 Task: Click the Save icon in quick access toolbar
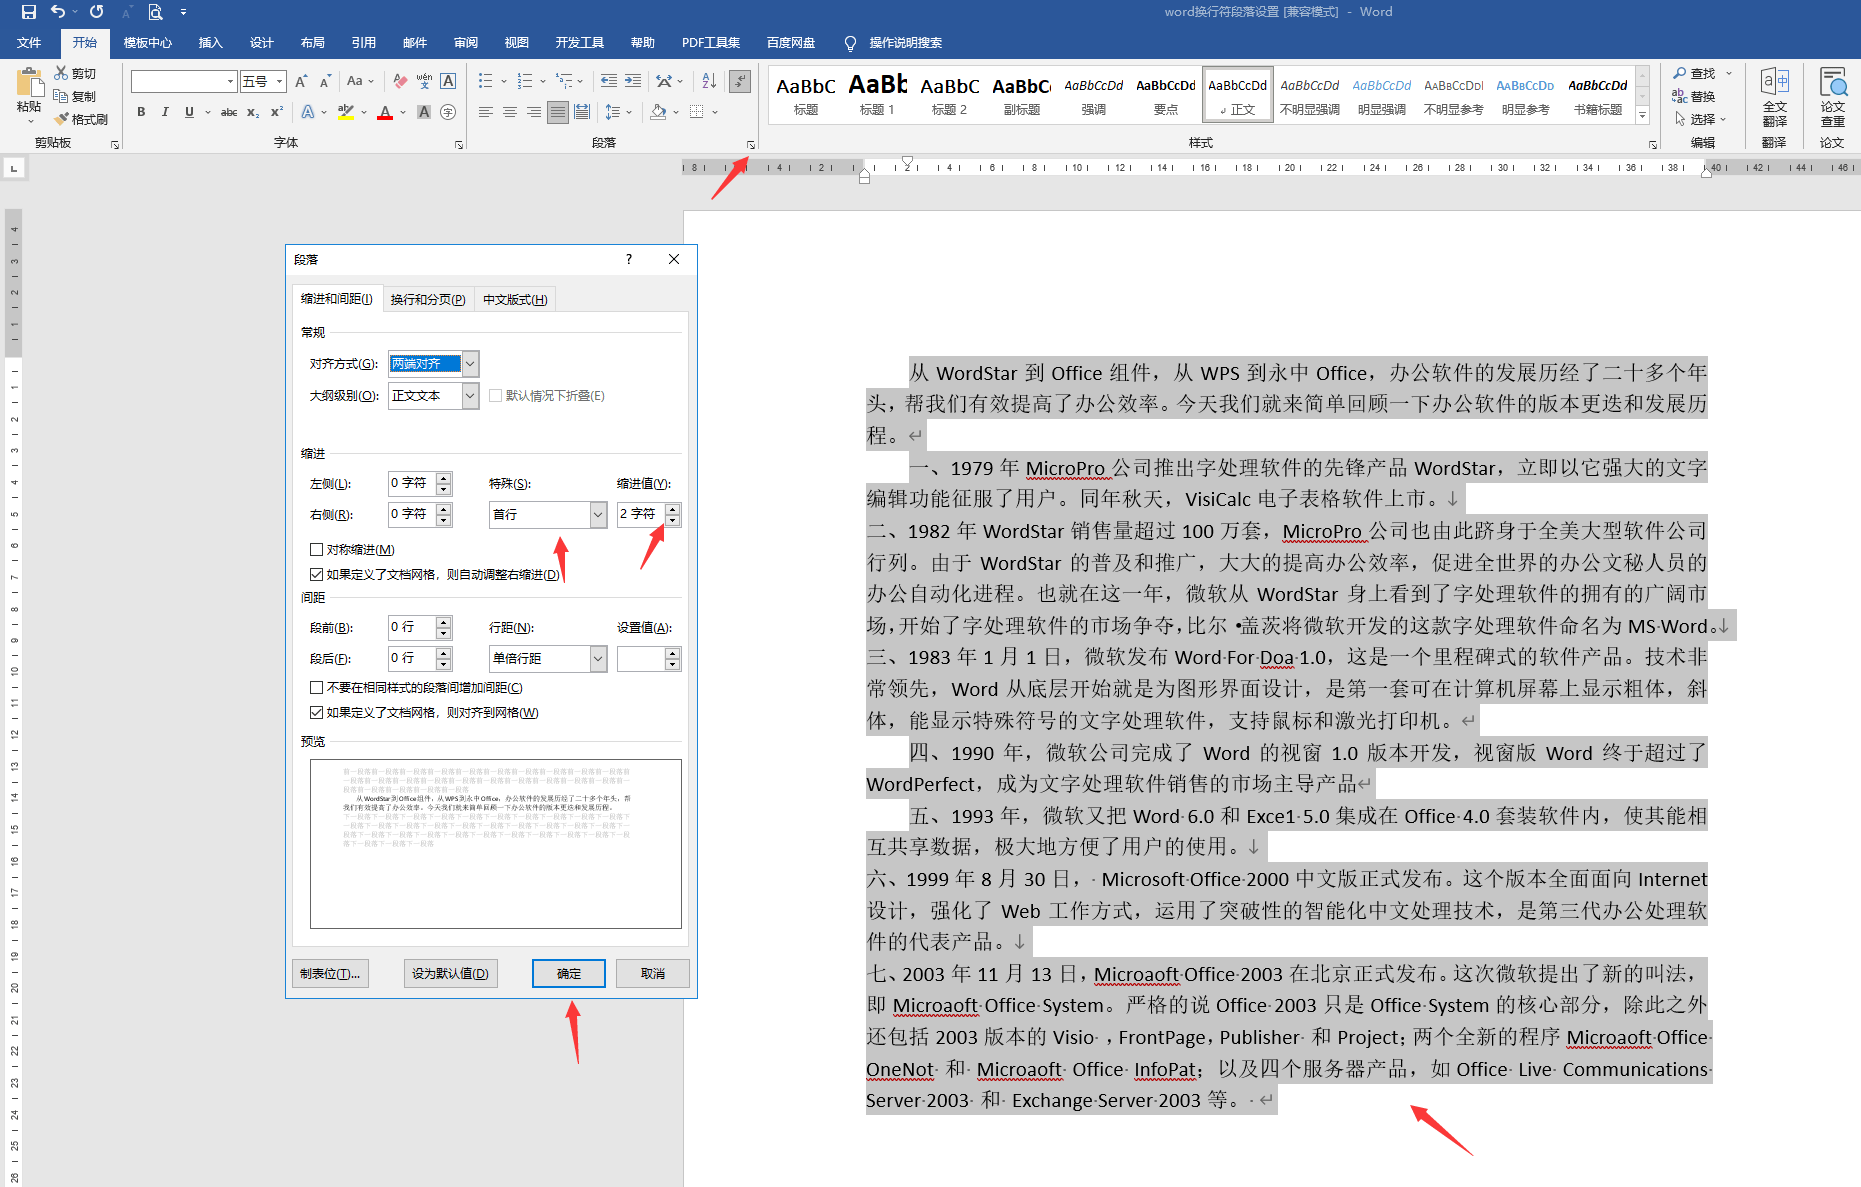click(x=28, y=12)
